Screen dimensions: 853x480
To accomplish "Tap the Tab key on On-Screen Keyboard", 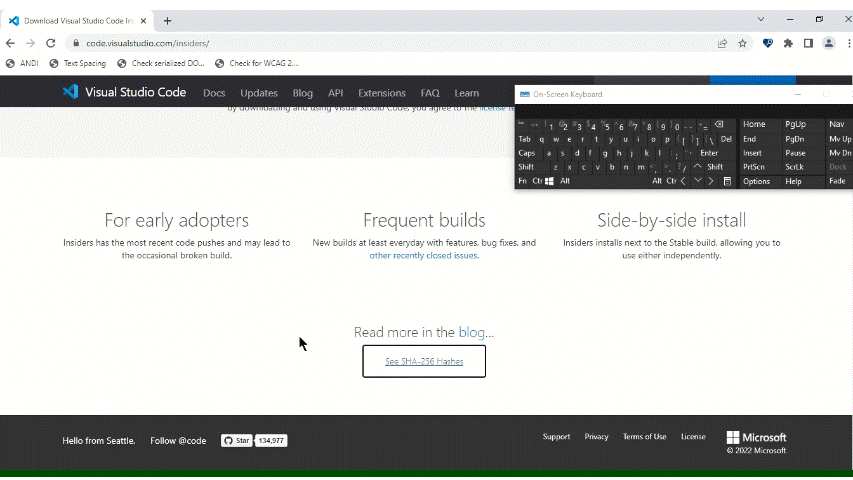I will click(x=524, y=139).
